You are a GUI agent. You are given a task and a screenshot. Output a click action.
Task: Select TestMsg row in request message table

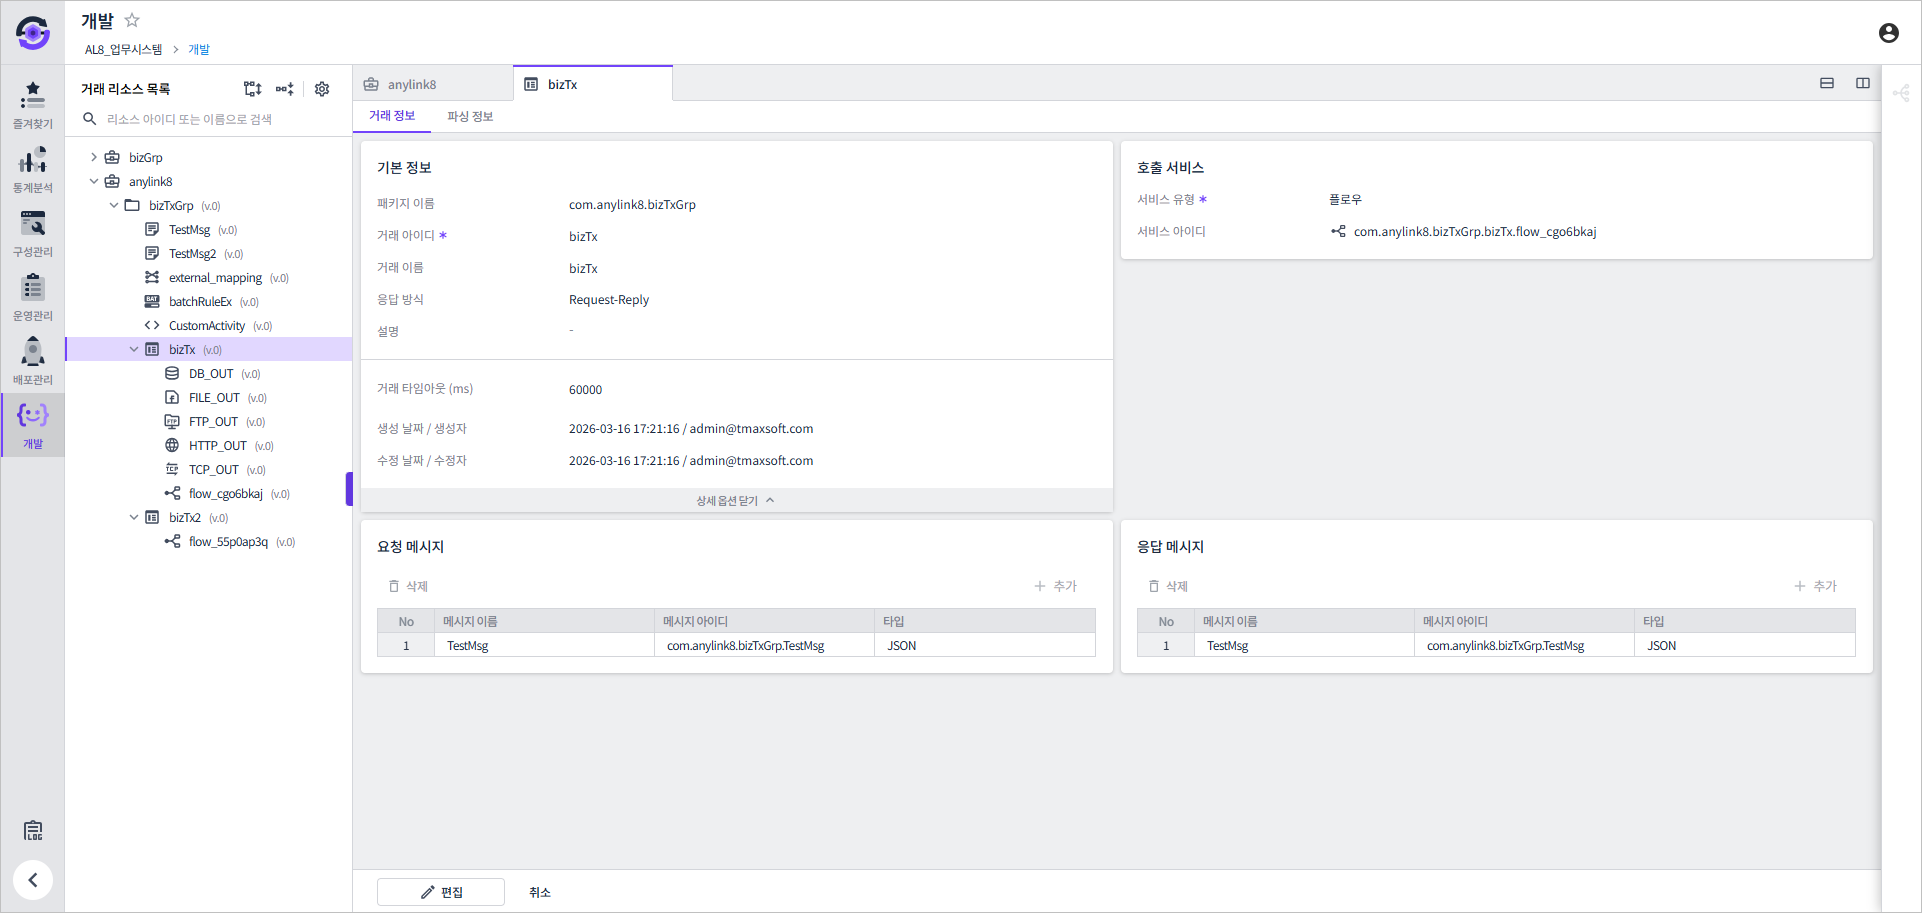coord(736,646)
